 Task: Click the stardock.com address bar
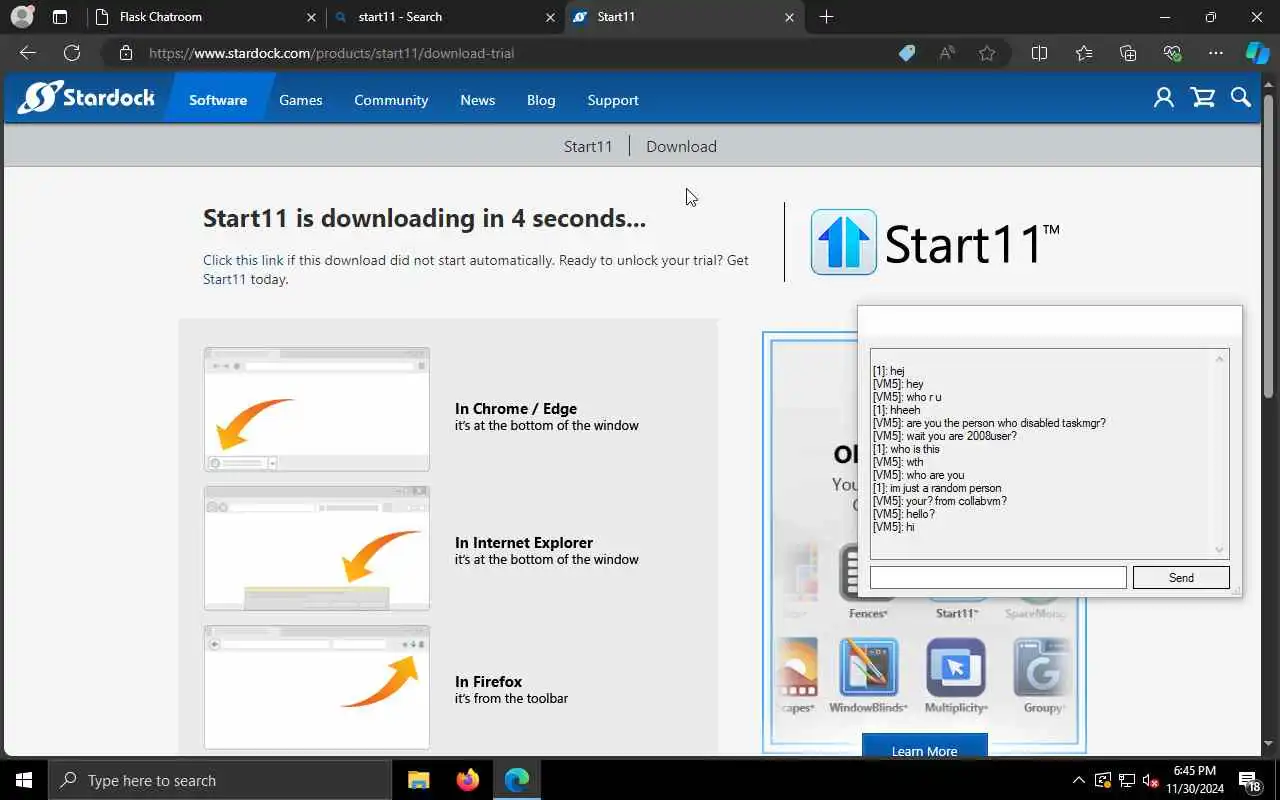(500, 53)
